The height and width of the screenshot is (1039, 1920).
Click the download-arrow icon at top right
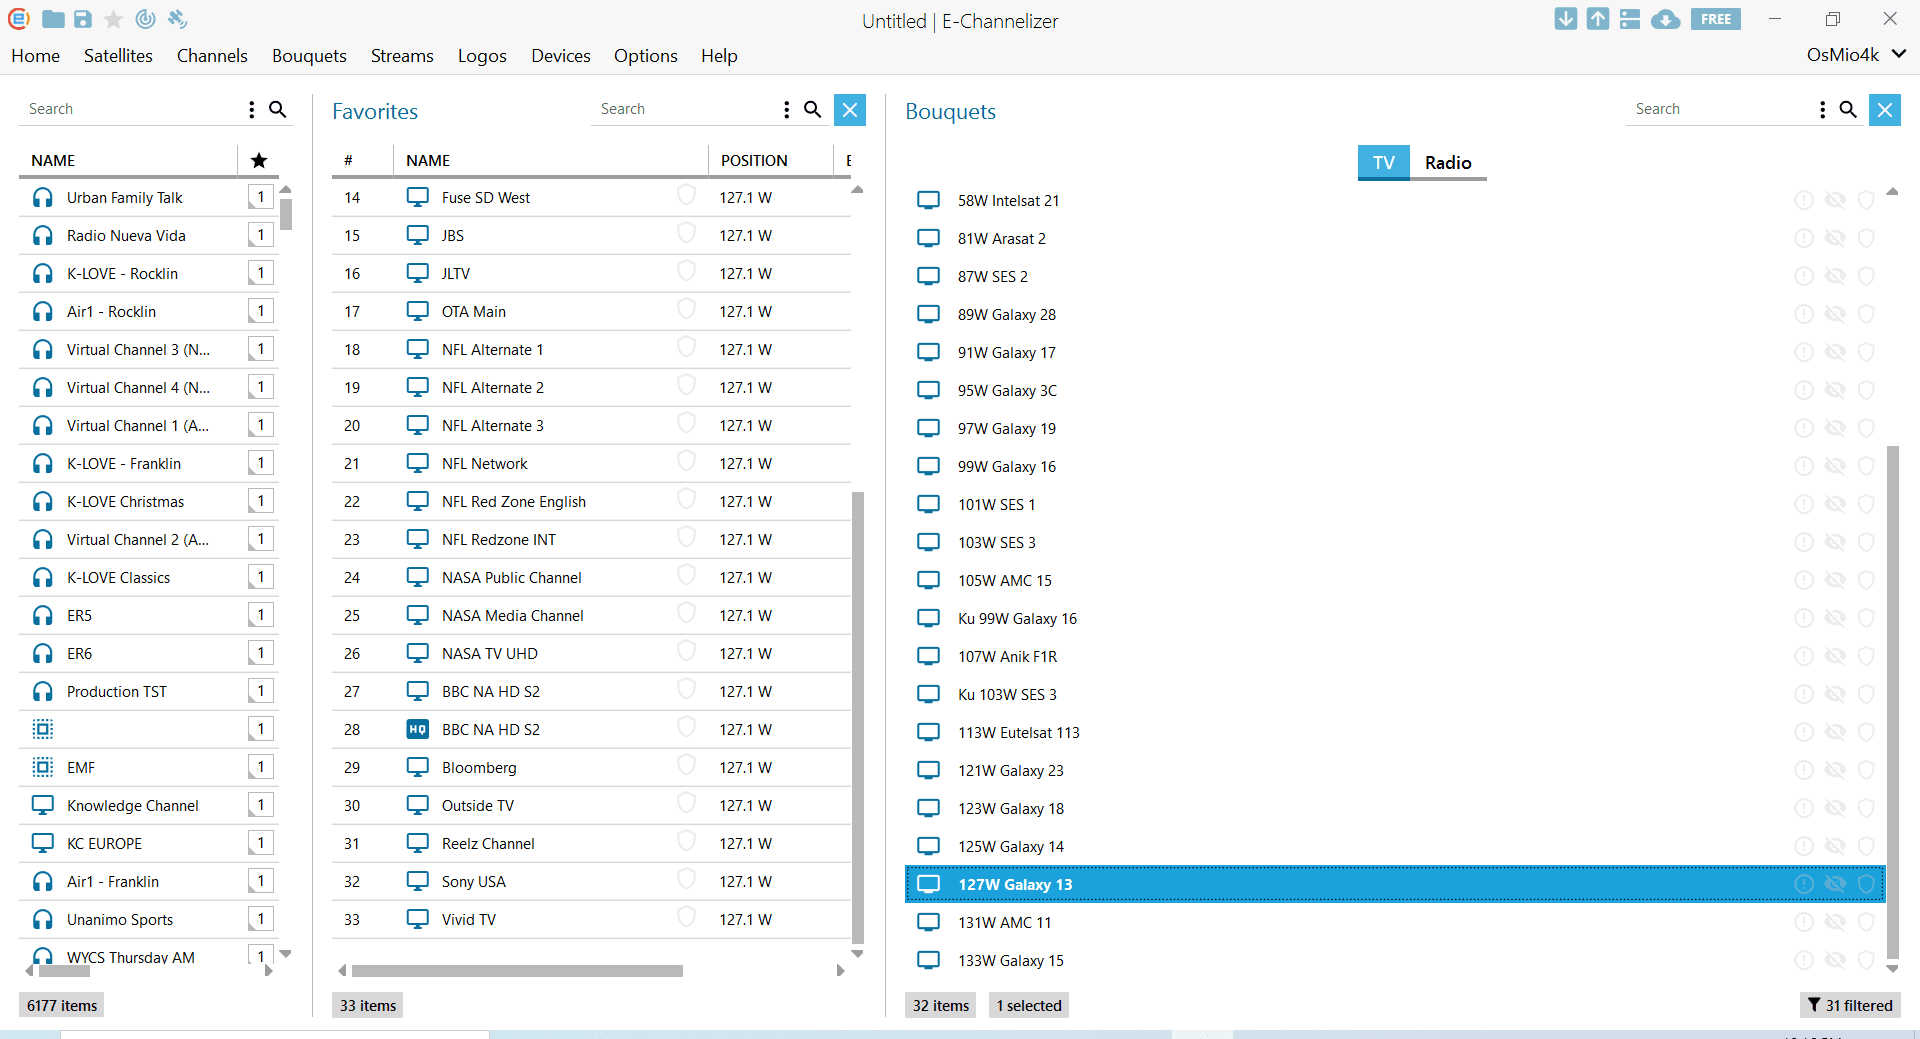tap(1566, 19)
